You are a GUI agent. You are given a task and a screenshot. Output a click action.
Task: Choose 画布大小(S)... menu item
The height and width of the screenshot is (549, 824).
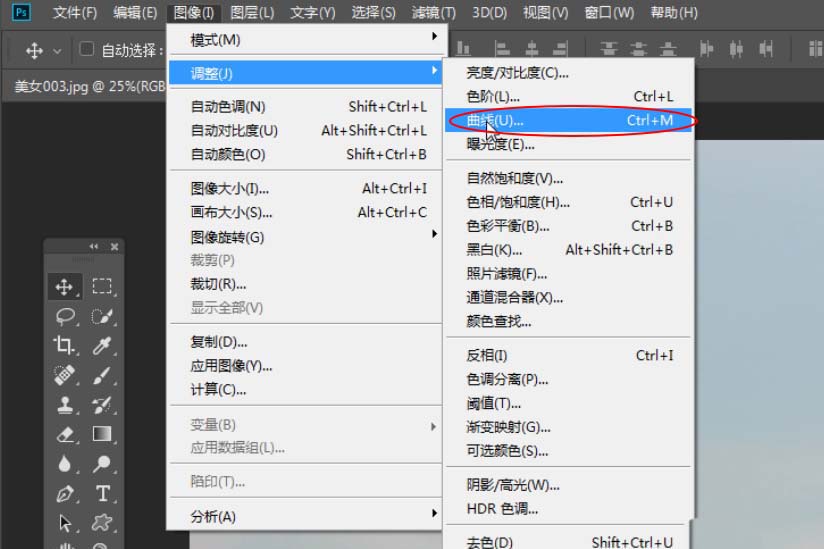307,212
